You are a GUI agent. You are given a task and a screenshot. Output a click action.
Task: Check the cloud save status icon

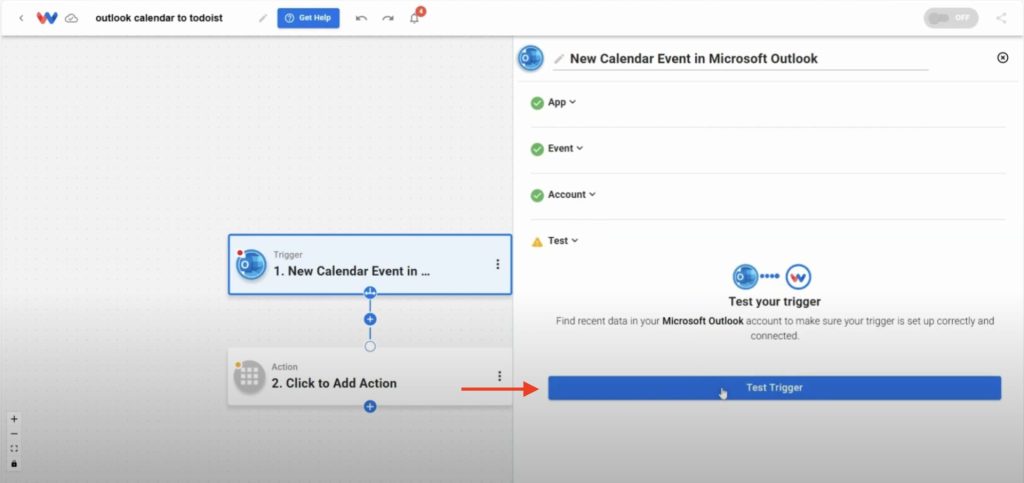tap(72, 18)
